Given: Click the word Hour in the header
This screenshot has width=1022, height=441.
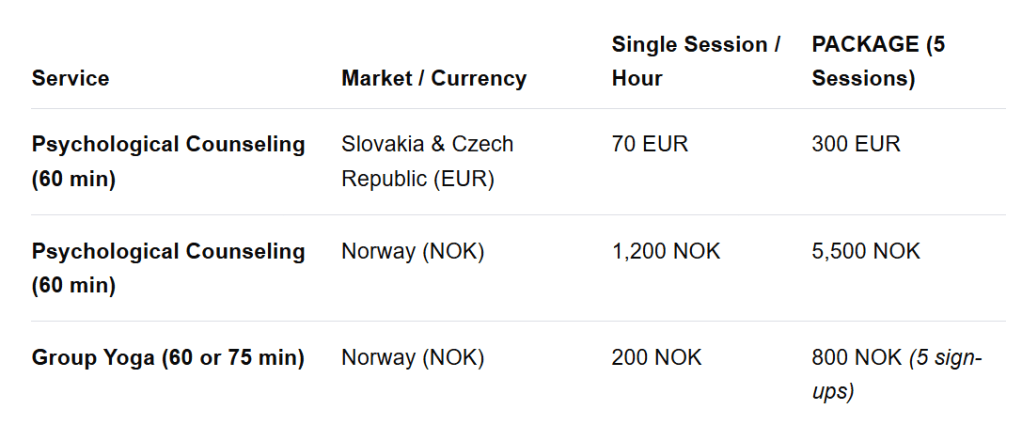Looking at the screenshot, I should pyautogui.click(x=637, y=78).
